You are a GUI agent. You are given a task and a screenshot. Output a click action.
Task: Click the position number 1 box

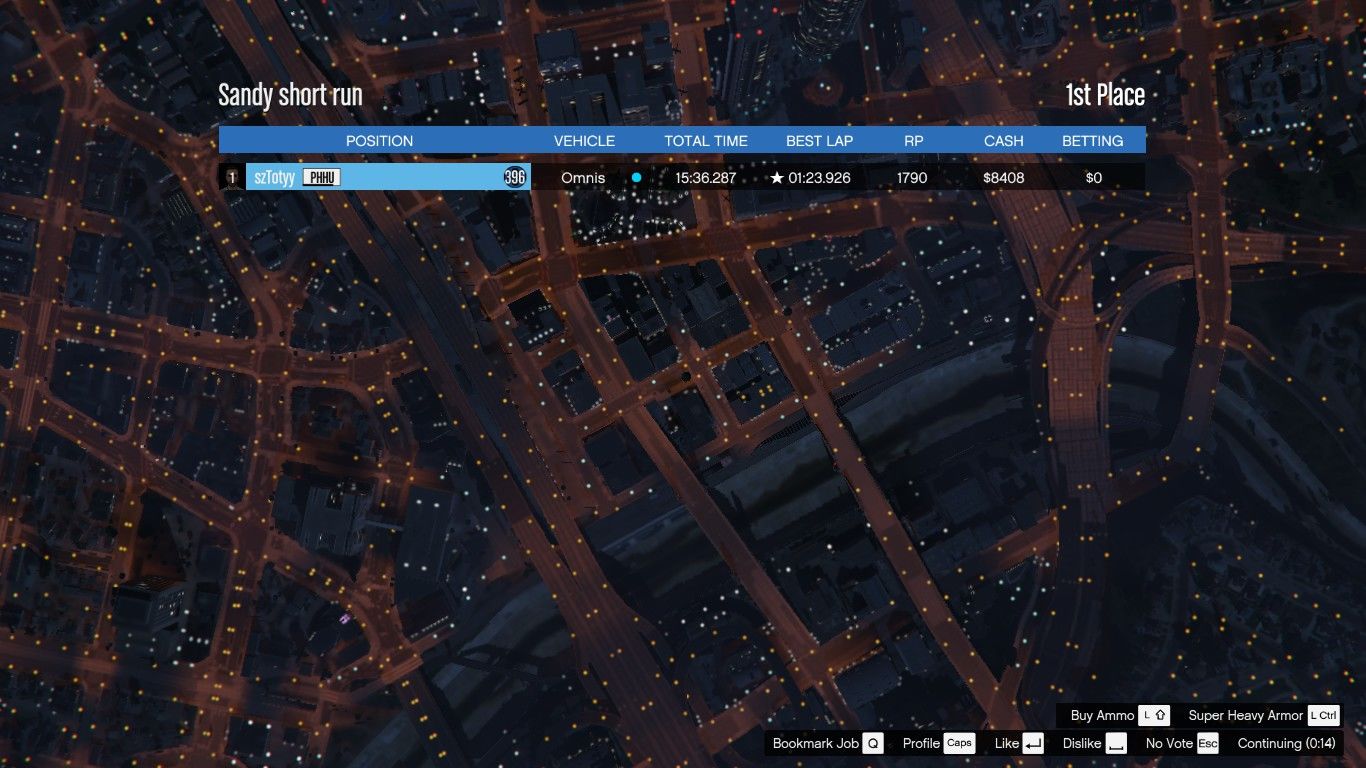(231, 177)
